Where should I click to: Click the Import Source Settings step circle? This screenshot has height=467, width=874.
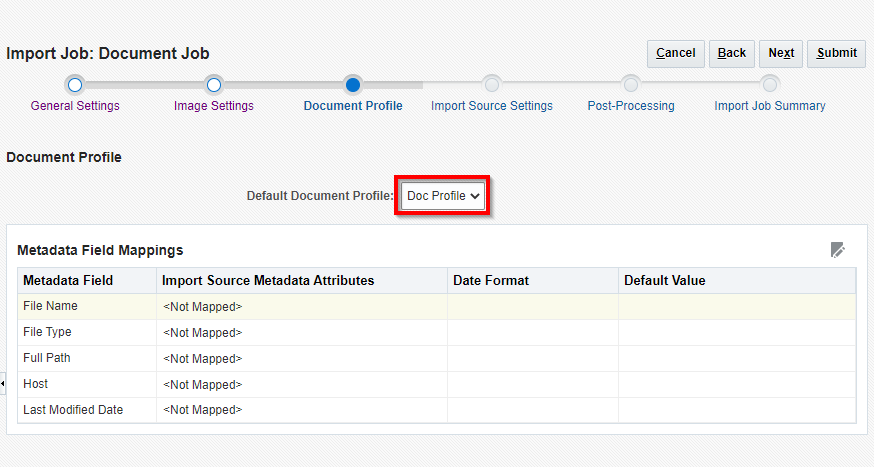[x=491, y=85]
